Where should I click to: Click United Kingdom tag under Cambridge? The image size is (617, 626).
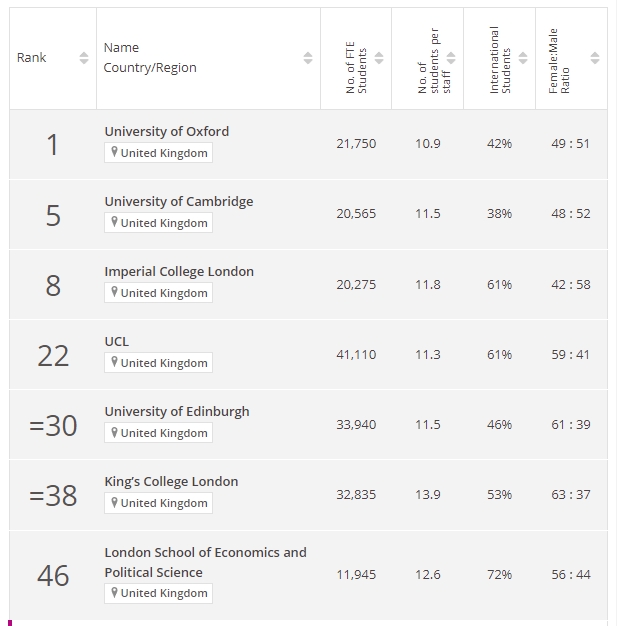coord(159,222)
